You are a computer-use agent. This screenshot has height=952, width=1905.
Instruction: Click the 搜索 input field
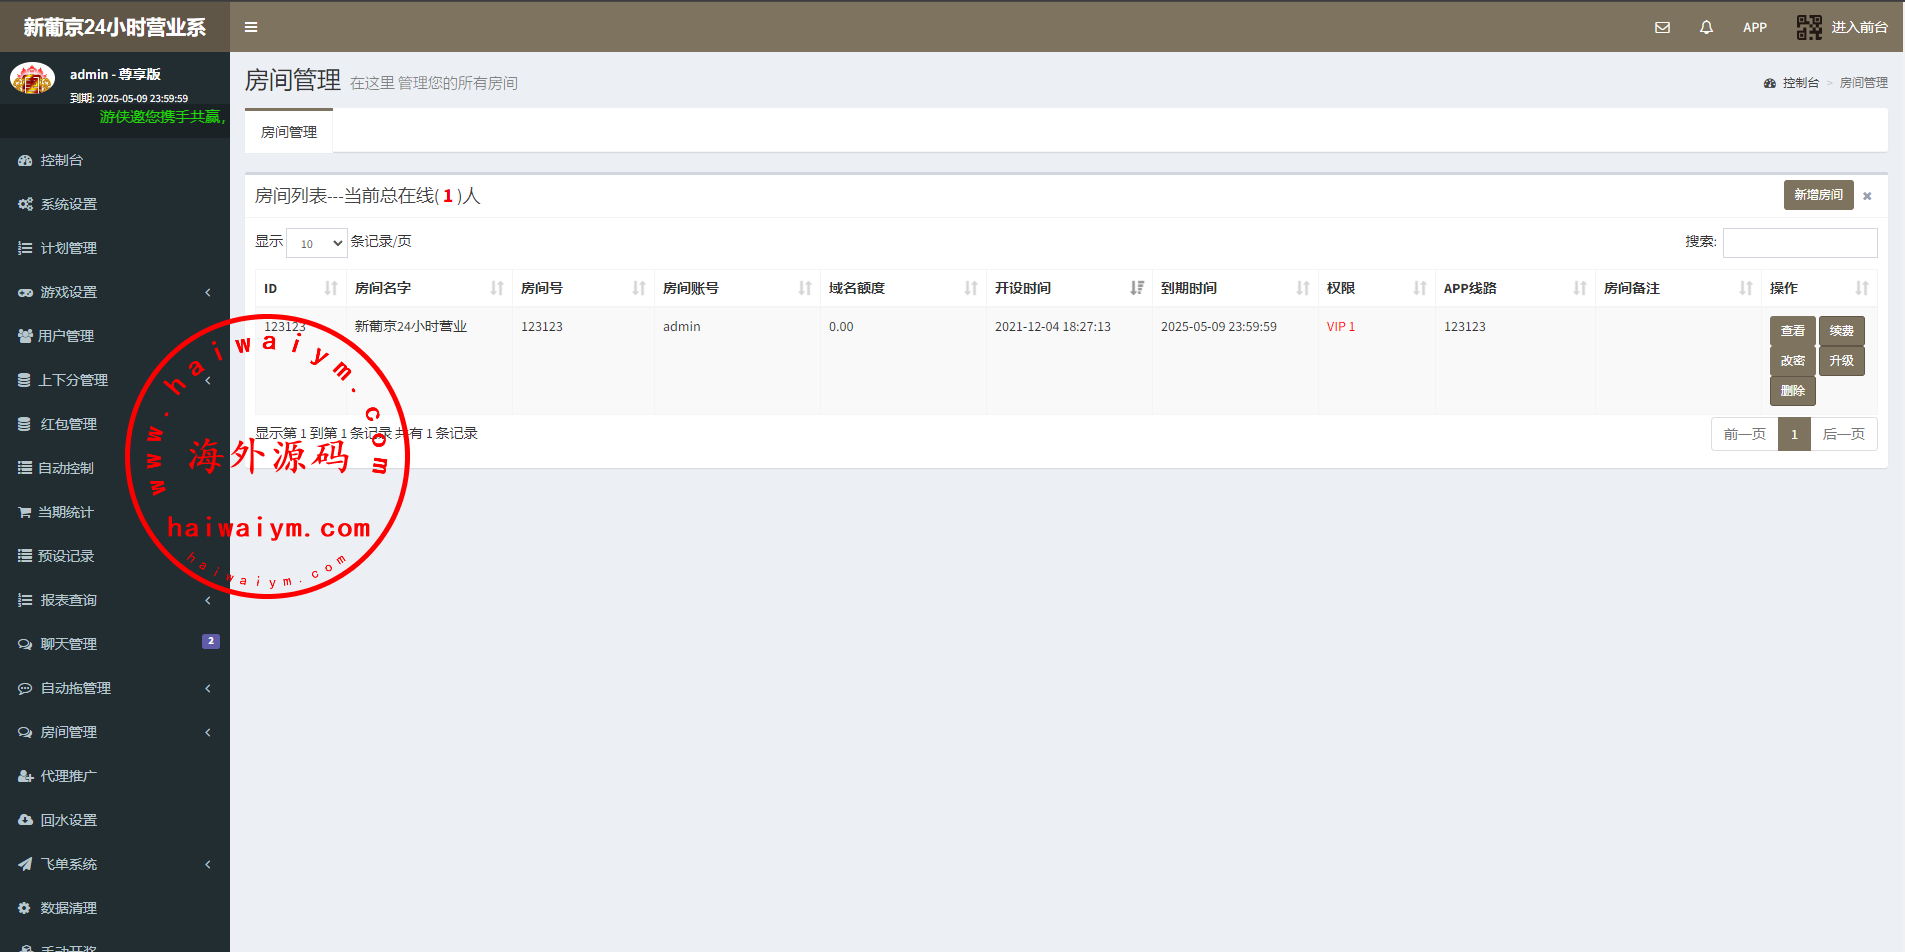tap(1799, 243)
